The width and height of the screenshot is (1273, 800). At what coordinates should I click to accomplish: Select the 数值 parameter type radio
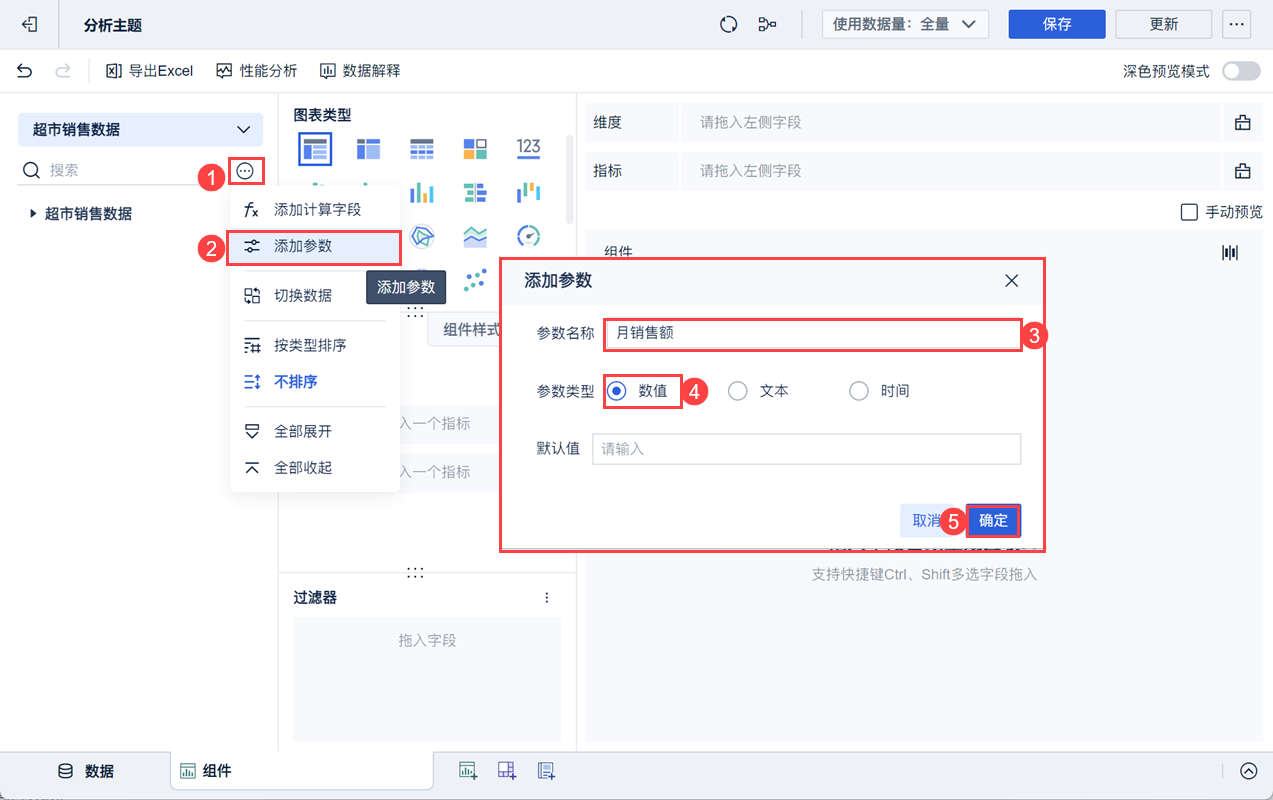[x=617, y=391]
